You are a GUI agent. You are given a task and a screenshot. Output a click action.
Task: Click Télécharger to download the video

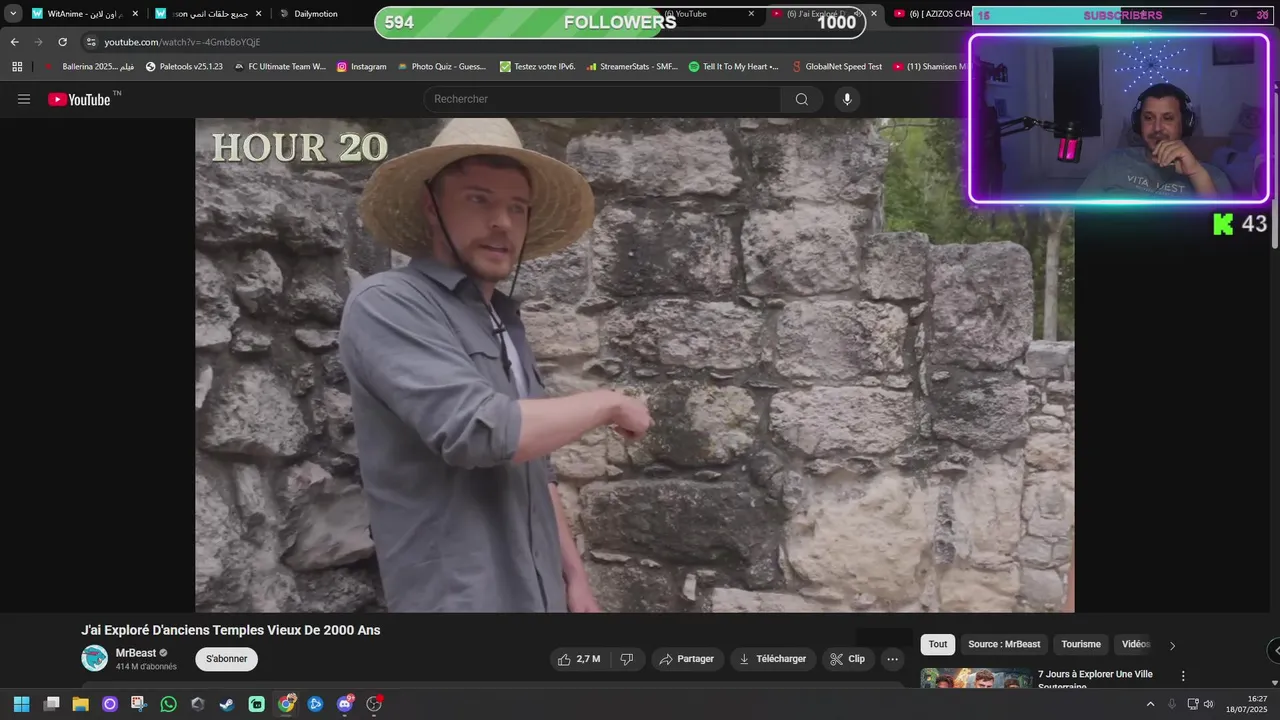point(772,659)
